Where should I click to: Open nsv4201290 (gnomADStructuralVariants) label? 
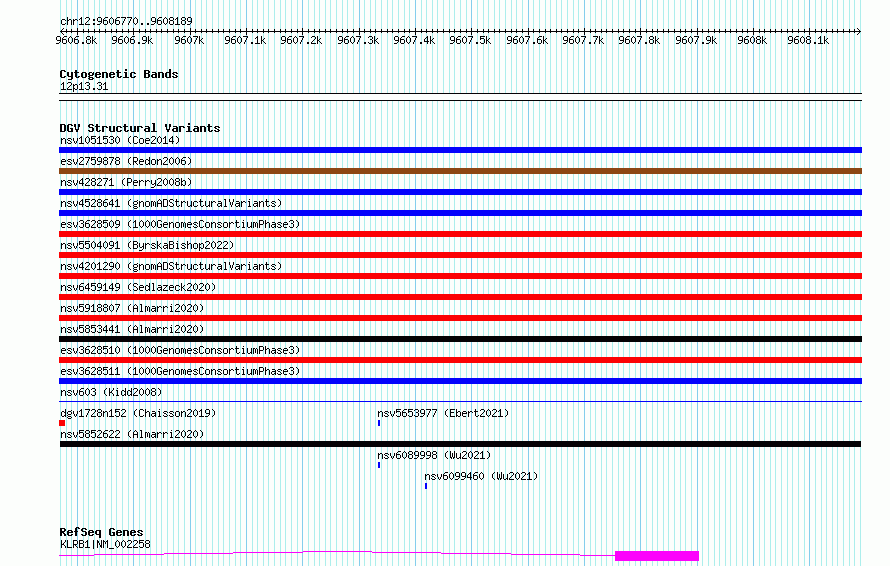(171, 266)
